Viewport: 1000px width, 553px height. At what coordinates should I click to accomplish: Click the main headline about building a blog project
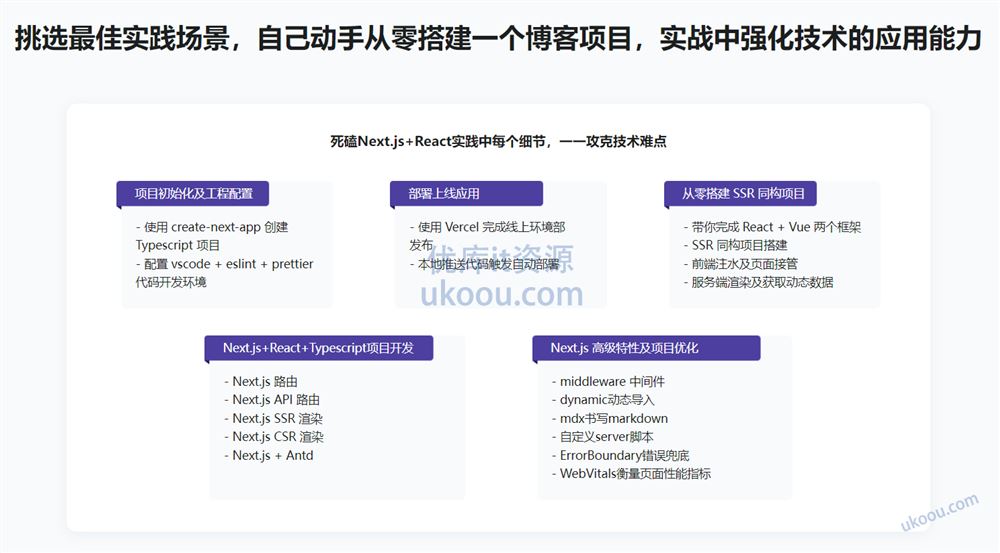[x=498, y=38]
